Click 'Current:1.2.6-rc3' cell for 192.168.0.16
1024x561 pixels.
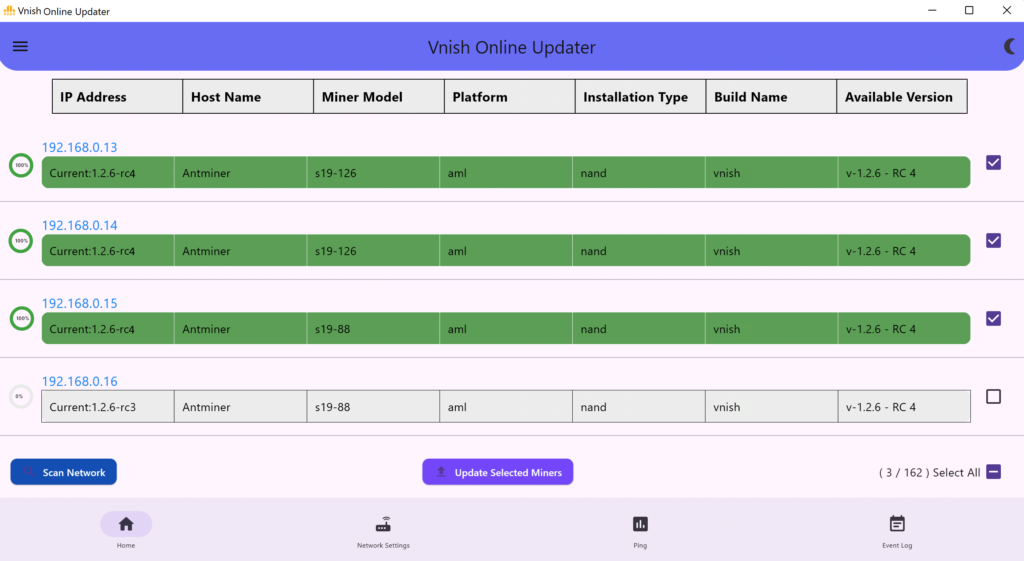pos(108,407)
